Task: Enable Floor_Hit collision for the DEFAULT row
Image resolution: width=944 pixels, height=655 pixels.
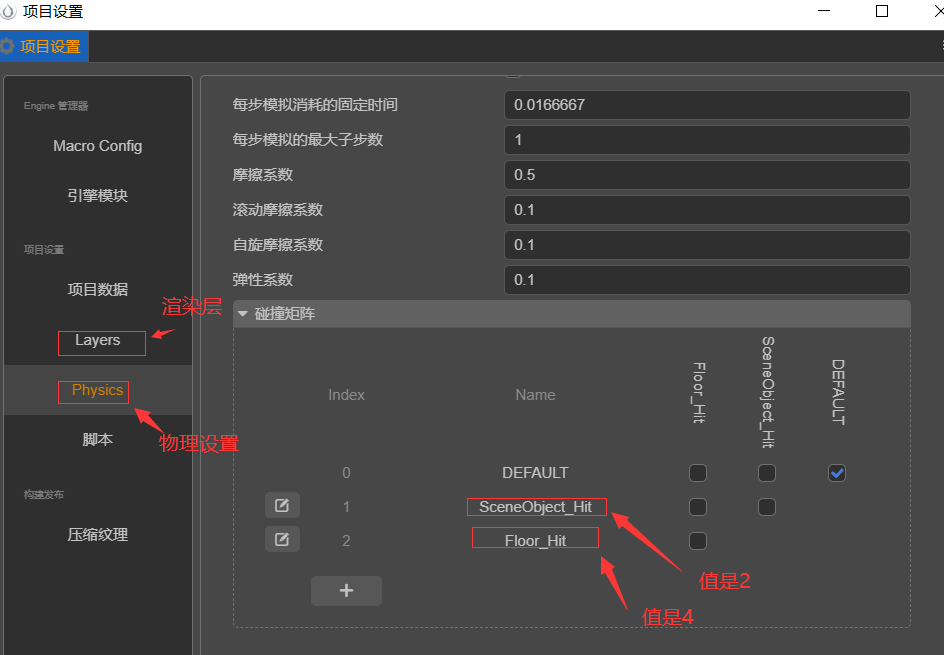Action: (x=697, y=472)
